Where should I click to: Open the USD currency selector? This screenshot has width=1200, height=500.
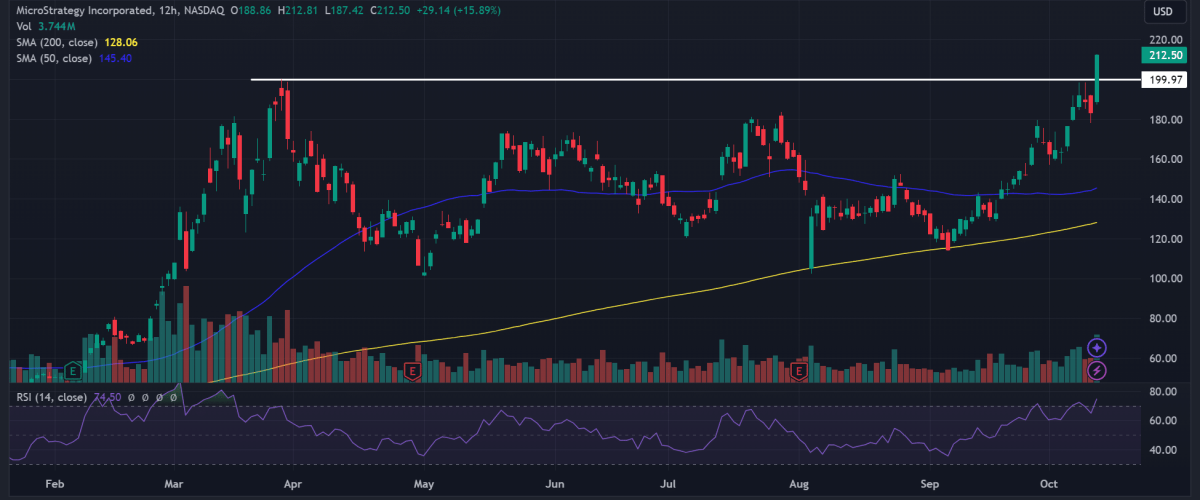point(1162,12)
